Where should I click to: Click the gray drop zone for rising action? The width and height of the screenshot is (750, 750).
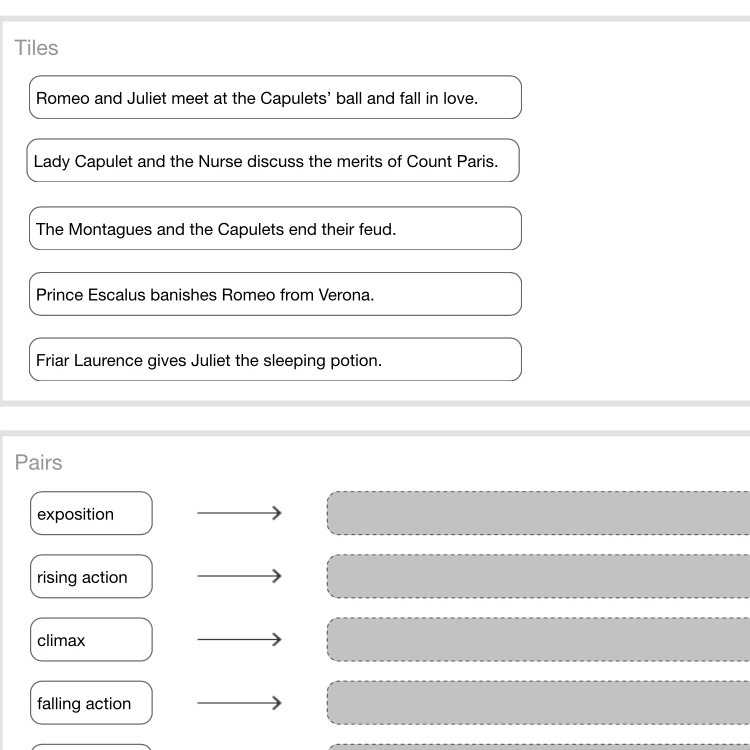538,576
